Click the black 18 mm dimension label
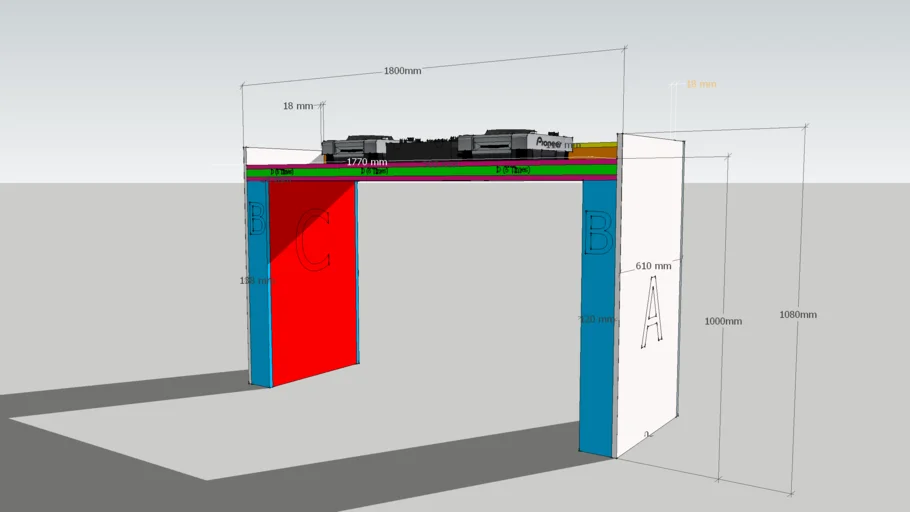The image size is (910, 512). (297, 105)
